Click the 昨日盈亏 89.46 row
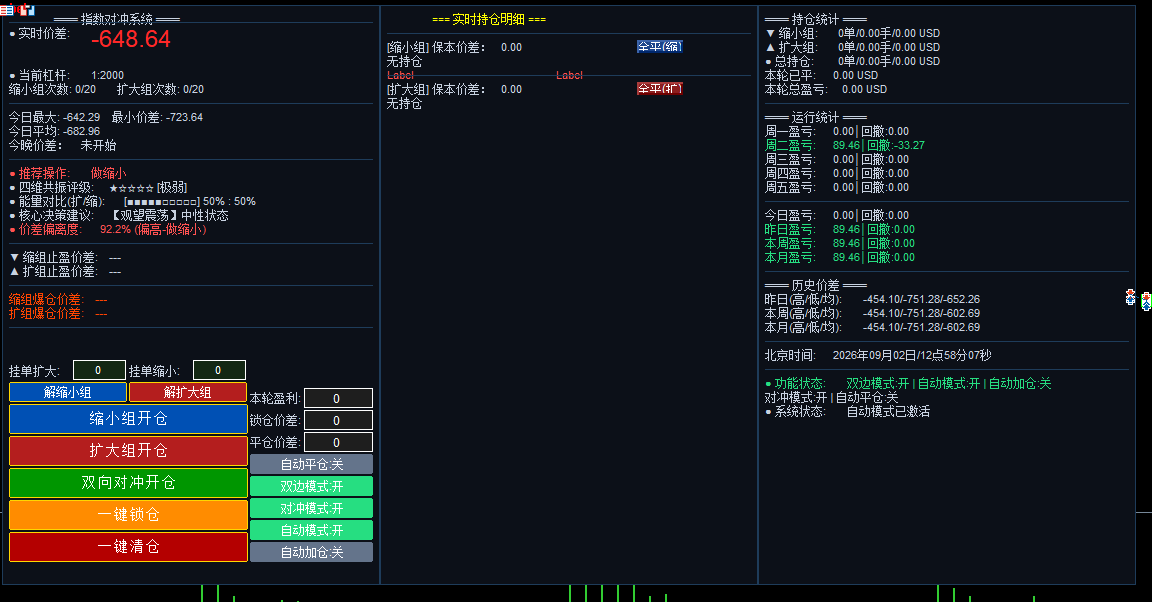Screen dimensions: 1152x602 tap(840, 229)
